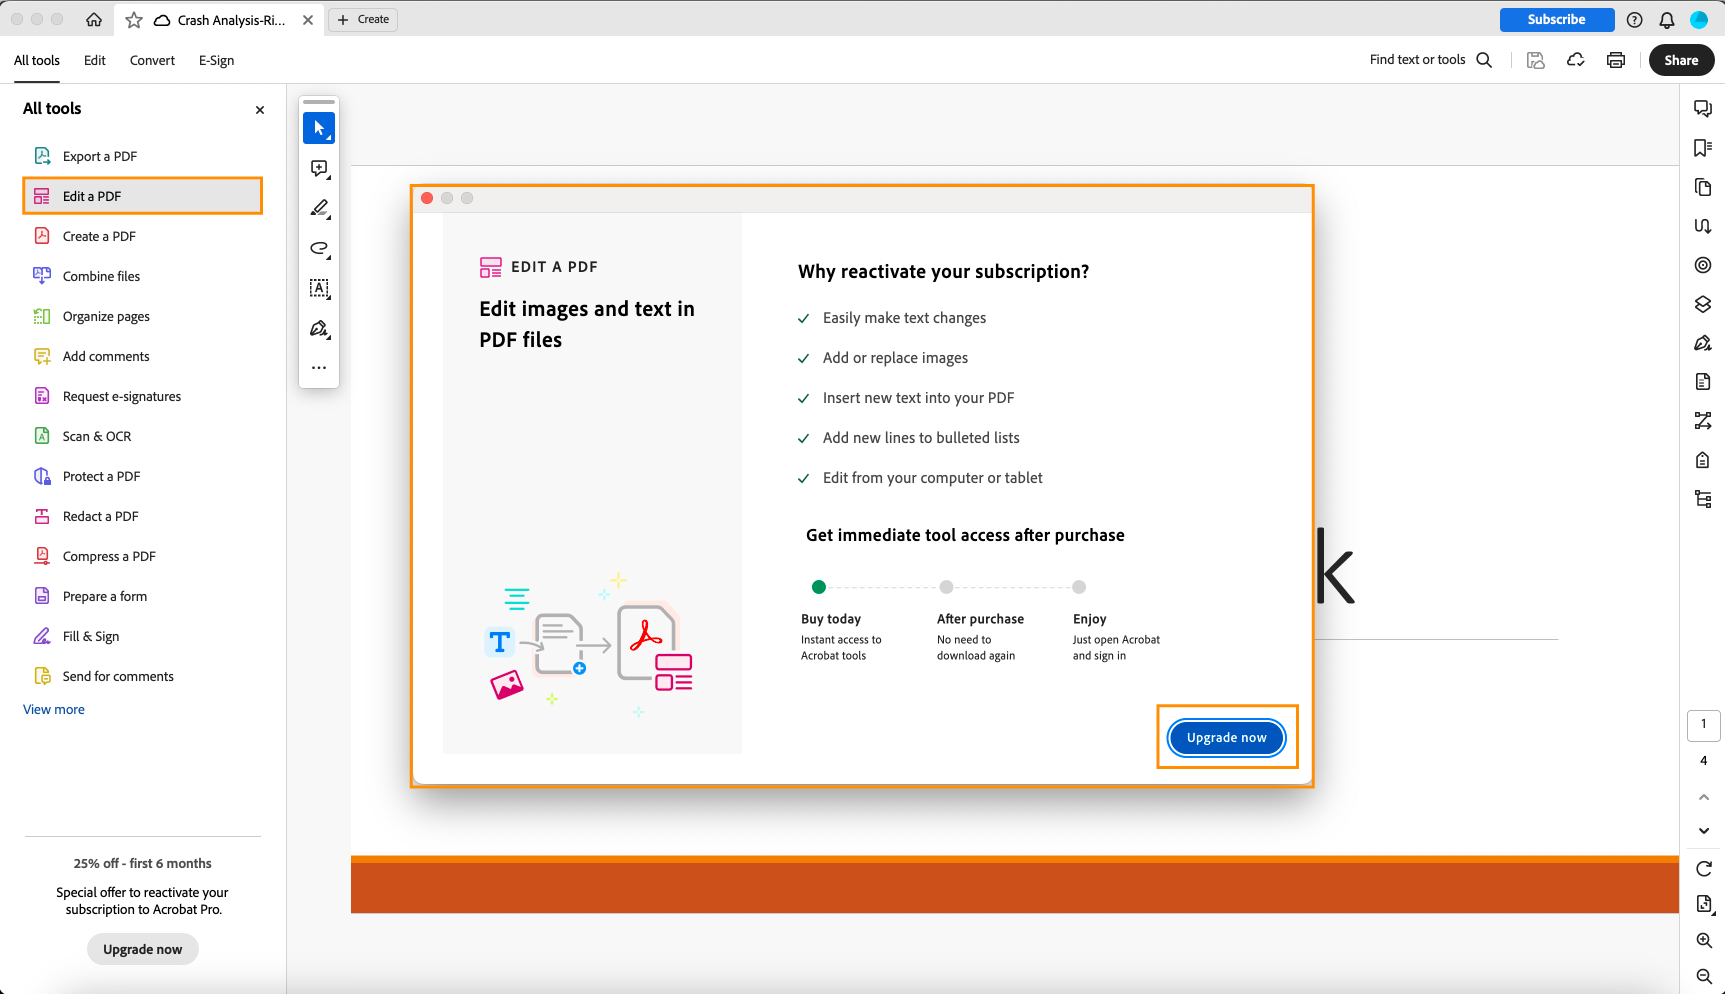Open the E-Sign menu
The height and width of the screenshot is (994, 1725).
tap(216, 60)
